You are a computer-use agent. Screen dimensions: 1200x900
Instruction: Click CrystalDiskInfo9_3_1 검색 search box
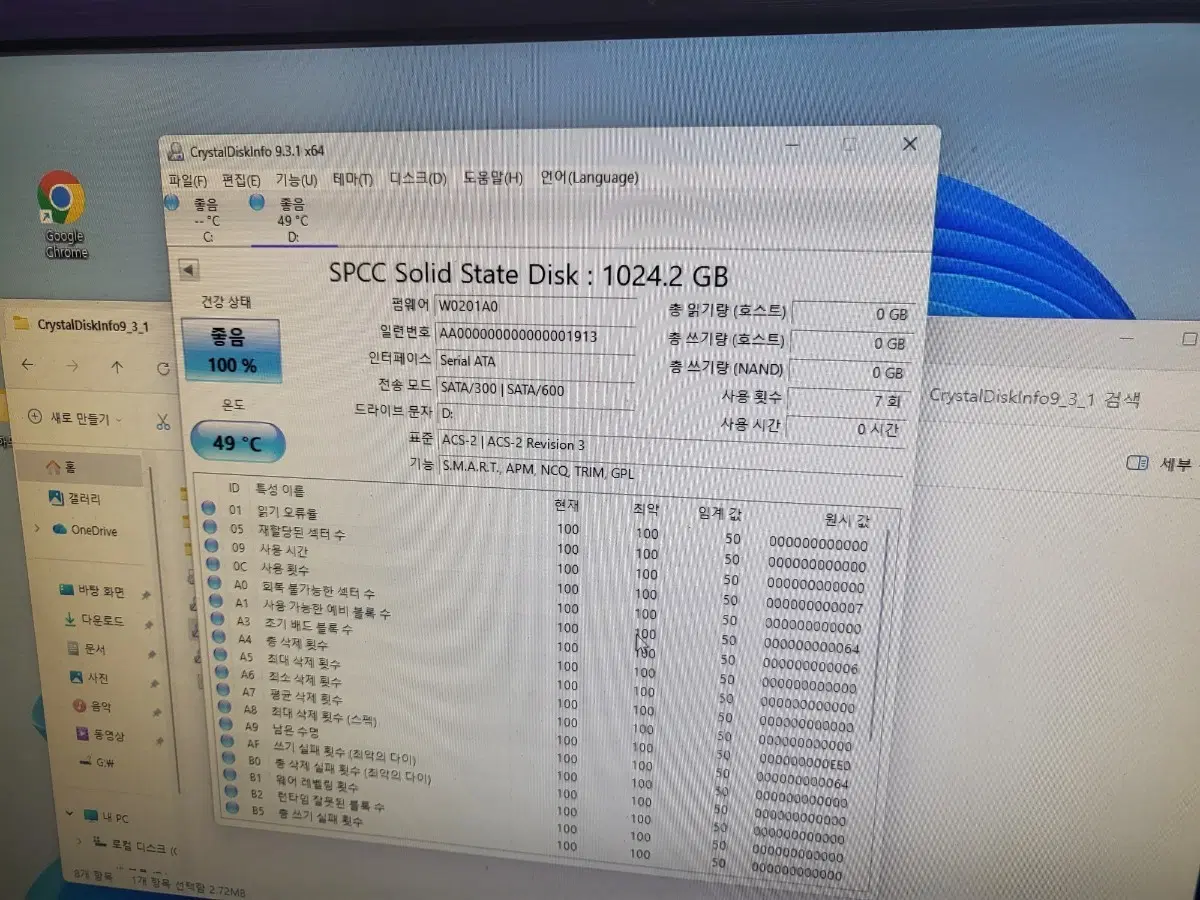point(1034,399)
